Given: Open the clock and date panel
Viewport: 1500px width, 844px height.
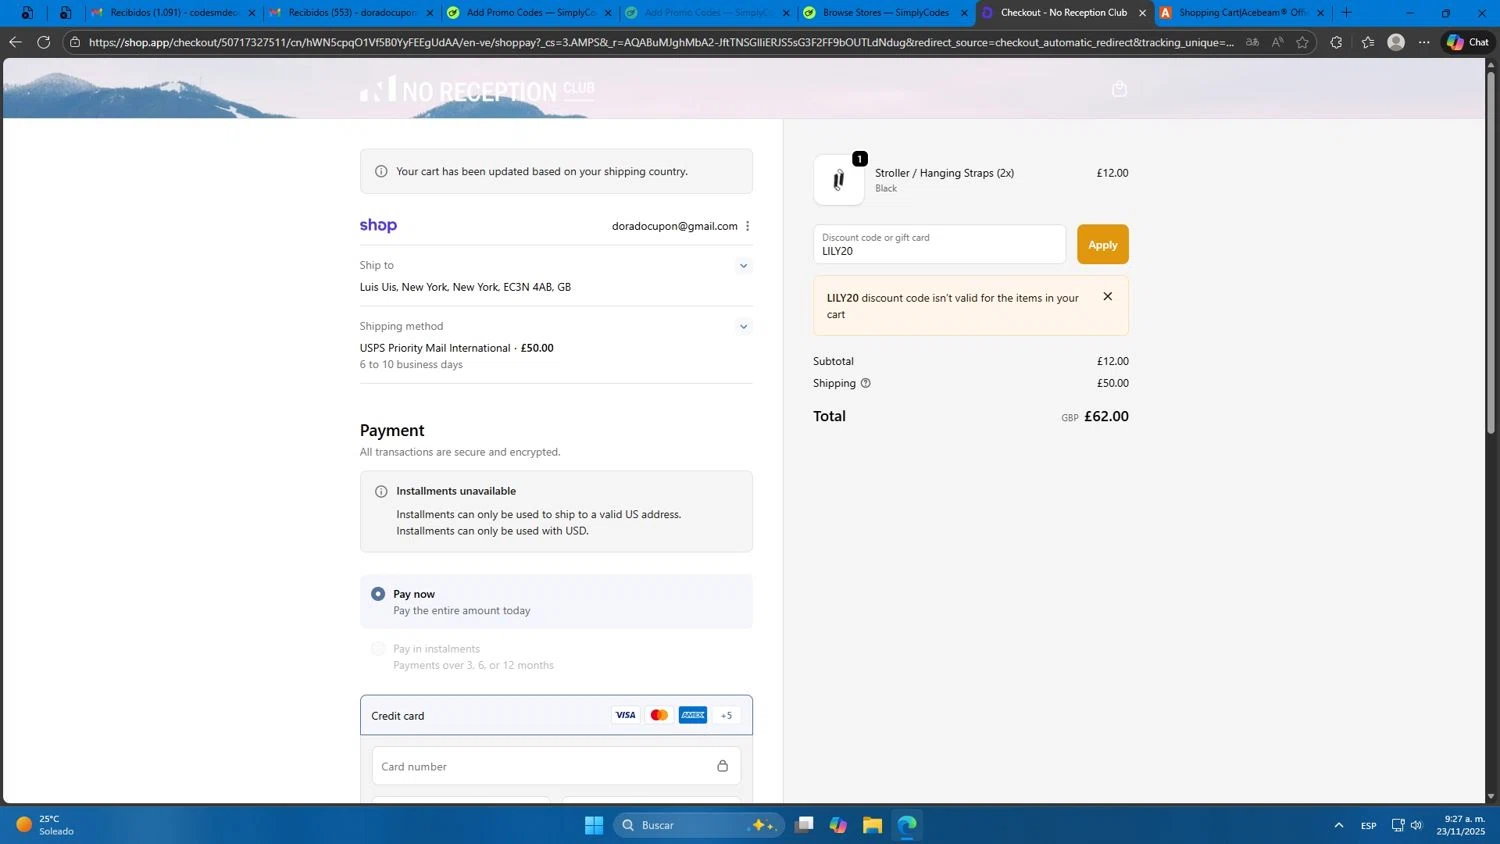Looking at the screenshot, I should coord(1460,825).
